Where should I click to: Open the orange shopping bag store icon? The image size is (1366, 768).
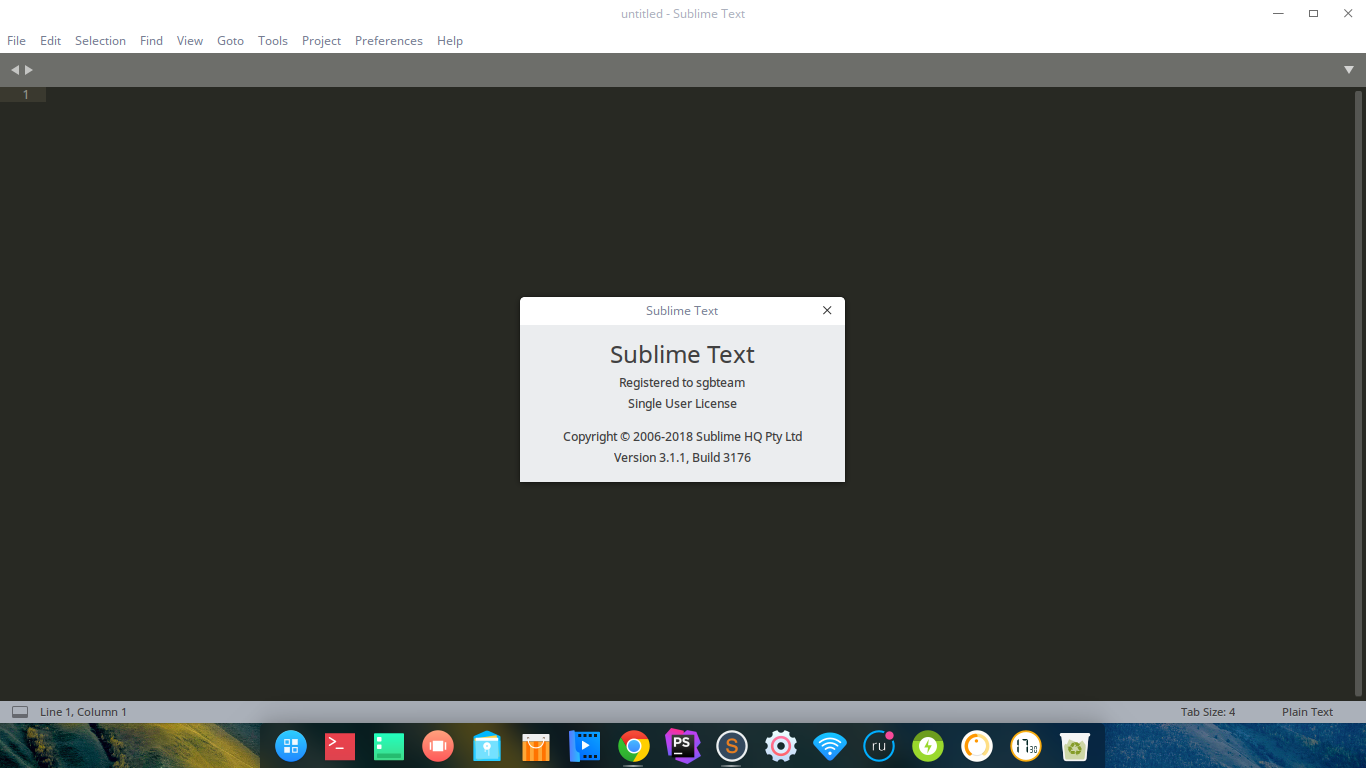536,746
